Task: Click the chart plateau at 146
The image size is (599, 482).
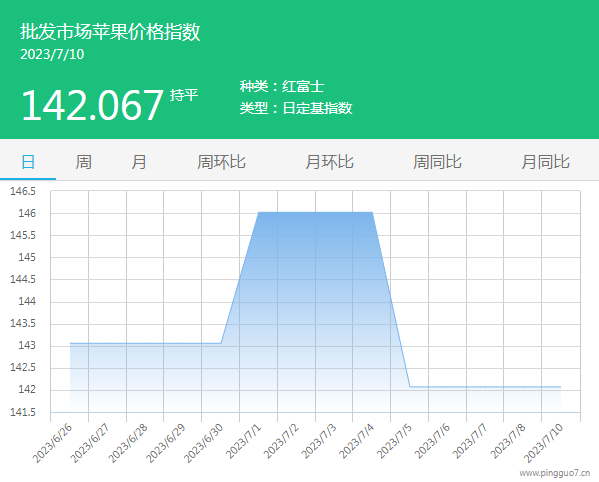Action: point(316,212)
